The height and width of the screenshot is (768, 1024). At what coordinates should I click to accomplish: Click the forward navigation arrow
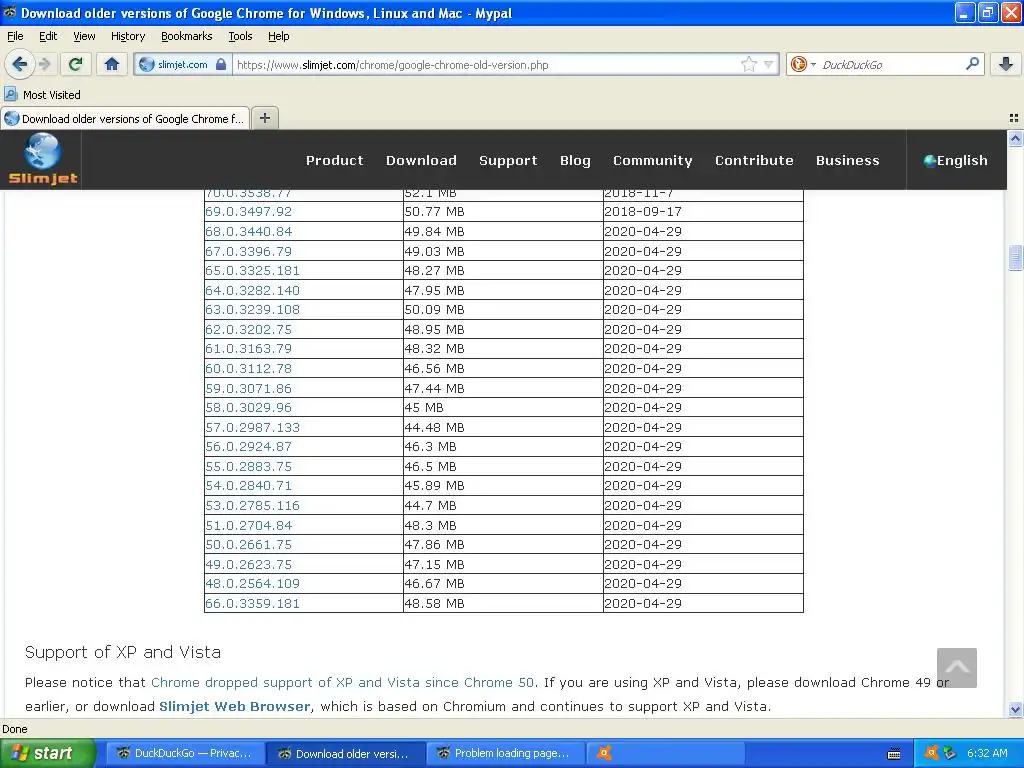[x=44, y=64]
